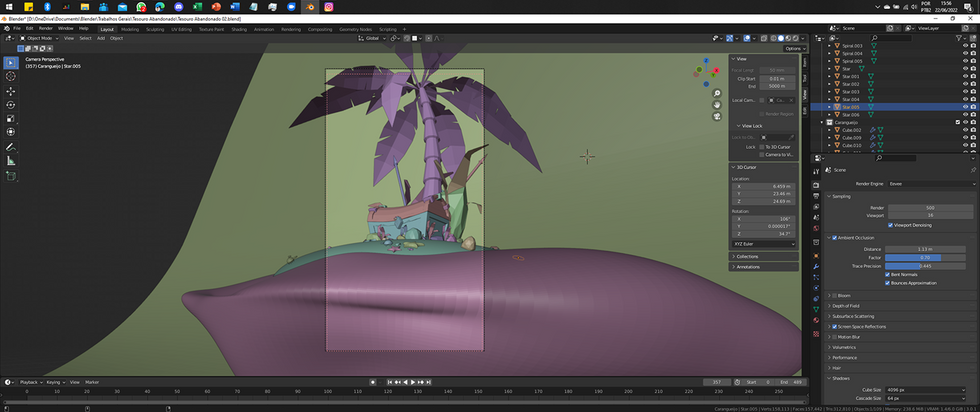Disable Ambient Occlusion checkbox
The height and width of the screenshot is (412, 980).
[x=834, y=238]
